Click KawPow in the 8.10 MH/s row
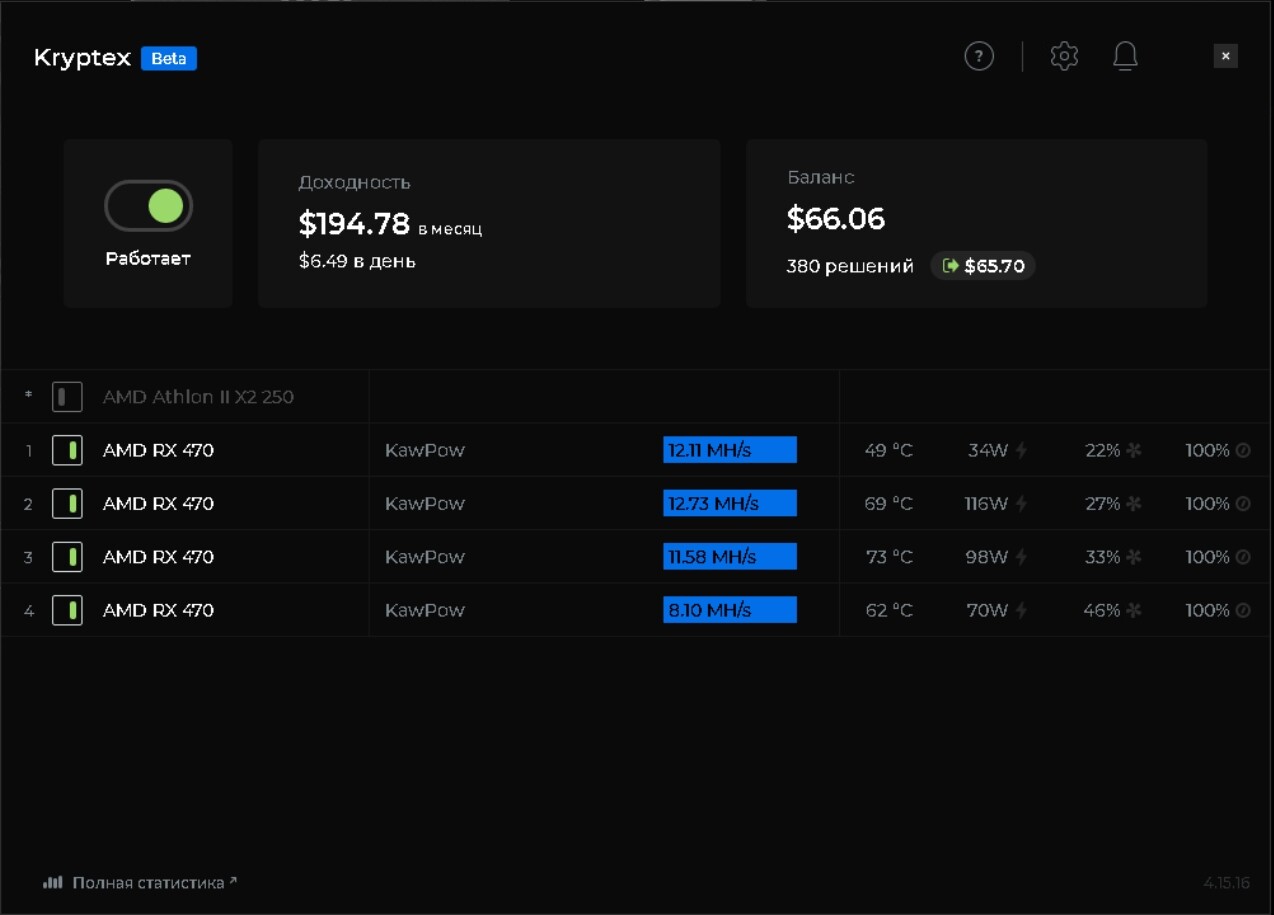This screenshot has height=915, width=1274. pyautogui.click(x=425, y=610)
